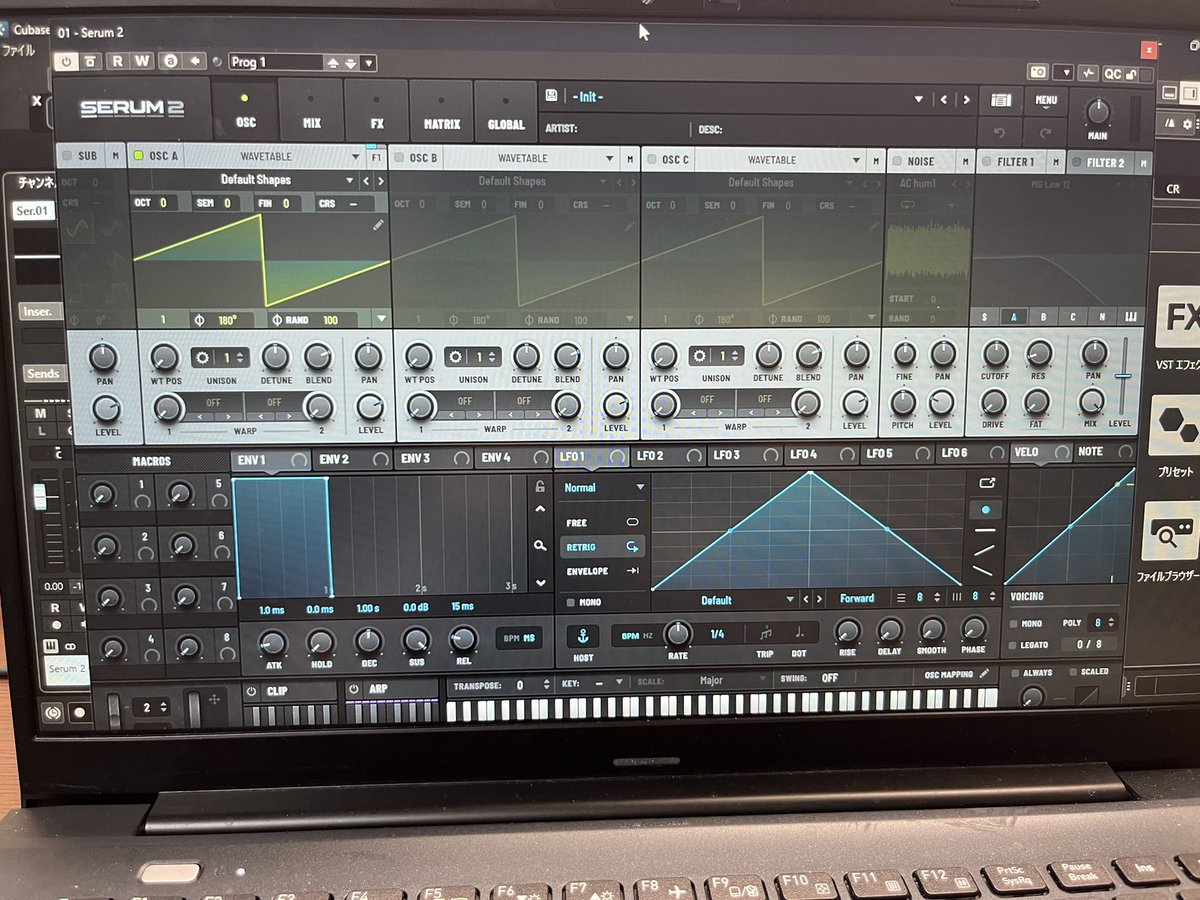Switch to the FX tab
Screen dimensions: 1200x900
(377, 112)
